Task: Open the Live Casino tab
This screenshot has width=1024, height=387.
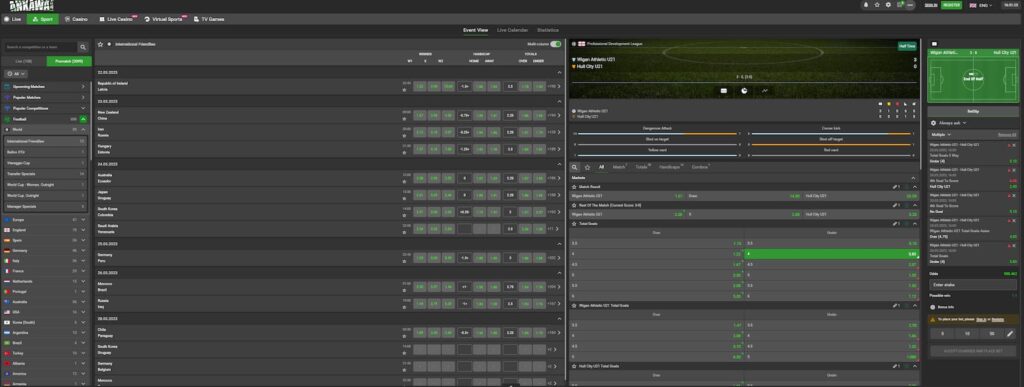Action: click(x=118, y=19)
